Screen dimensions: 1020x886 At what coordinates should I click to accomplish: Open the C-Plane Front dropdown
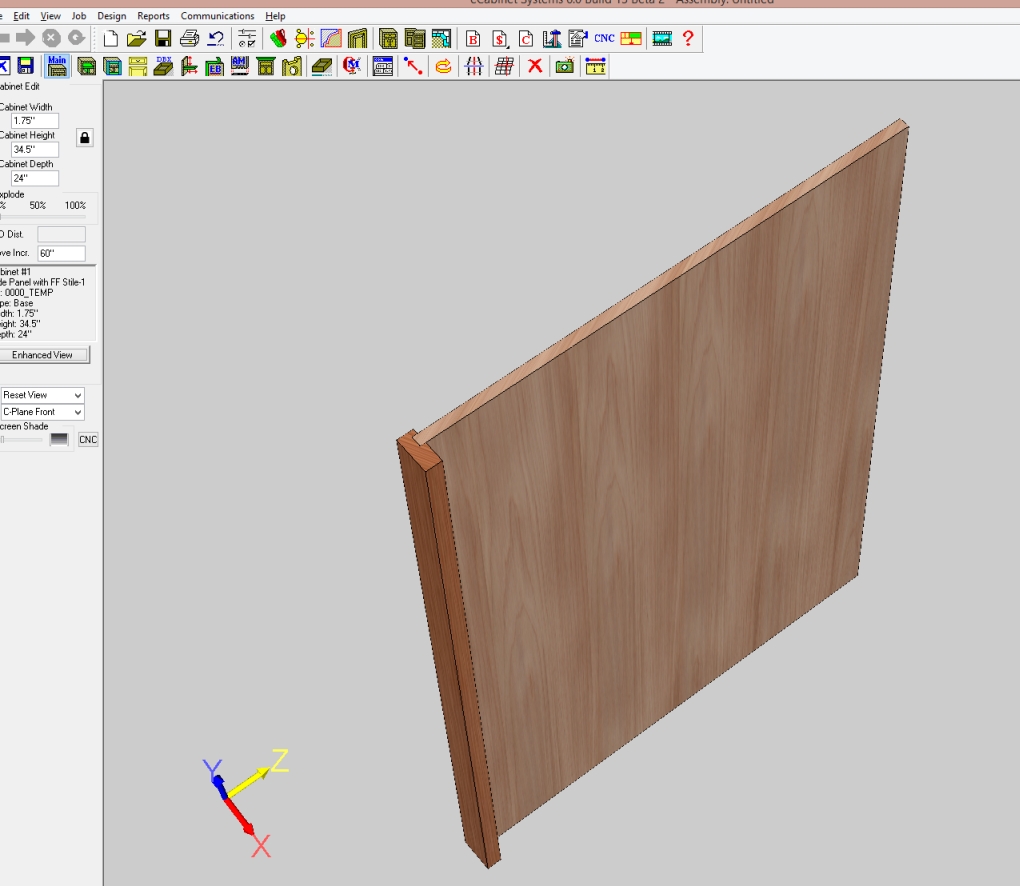(x=42, y=412)
